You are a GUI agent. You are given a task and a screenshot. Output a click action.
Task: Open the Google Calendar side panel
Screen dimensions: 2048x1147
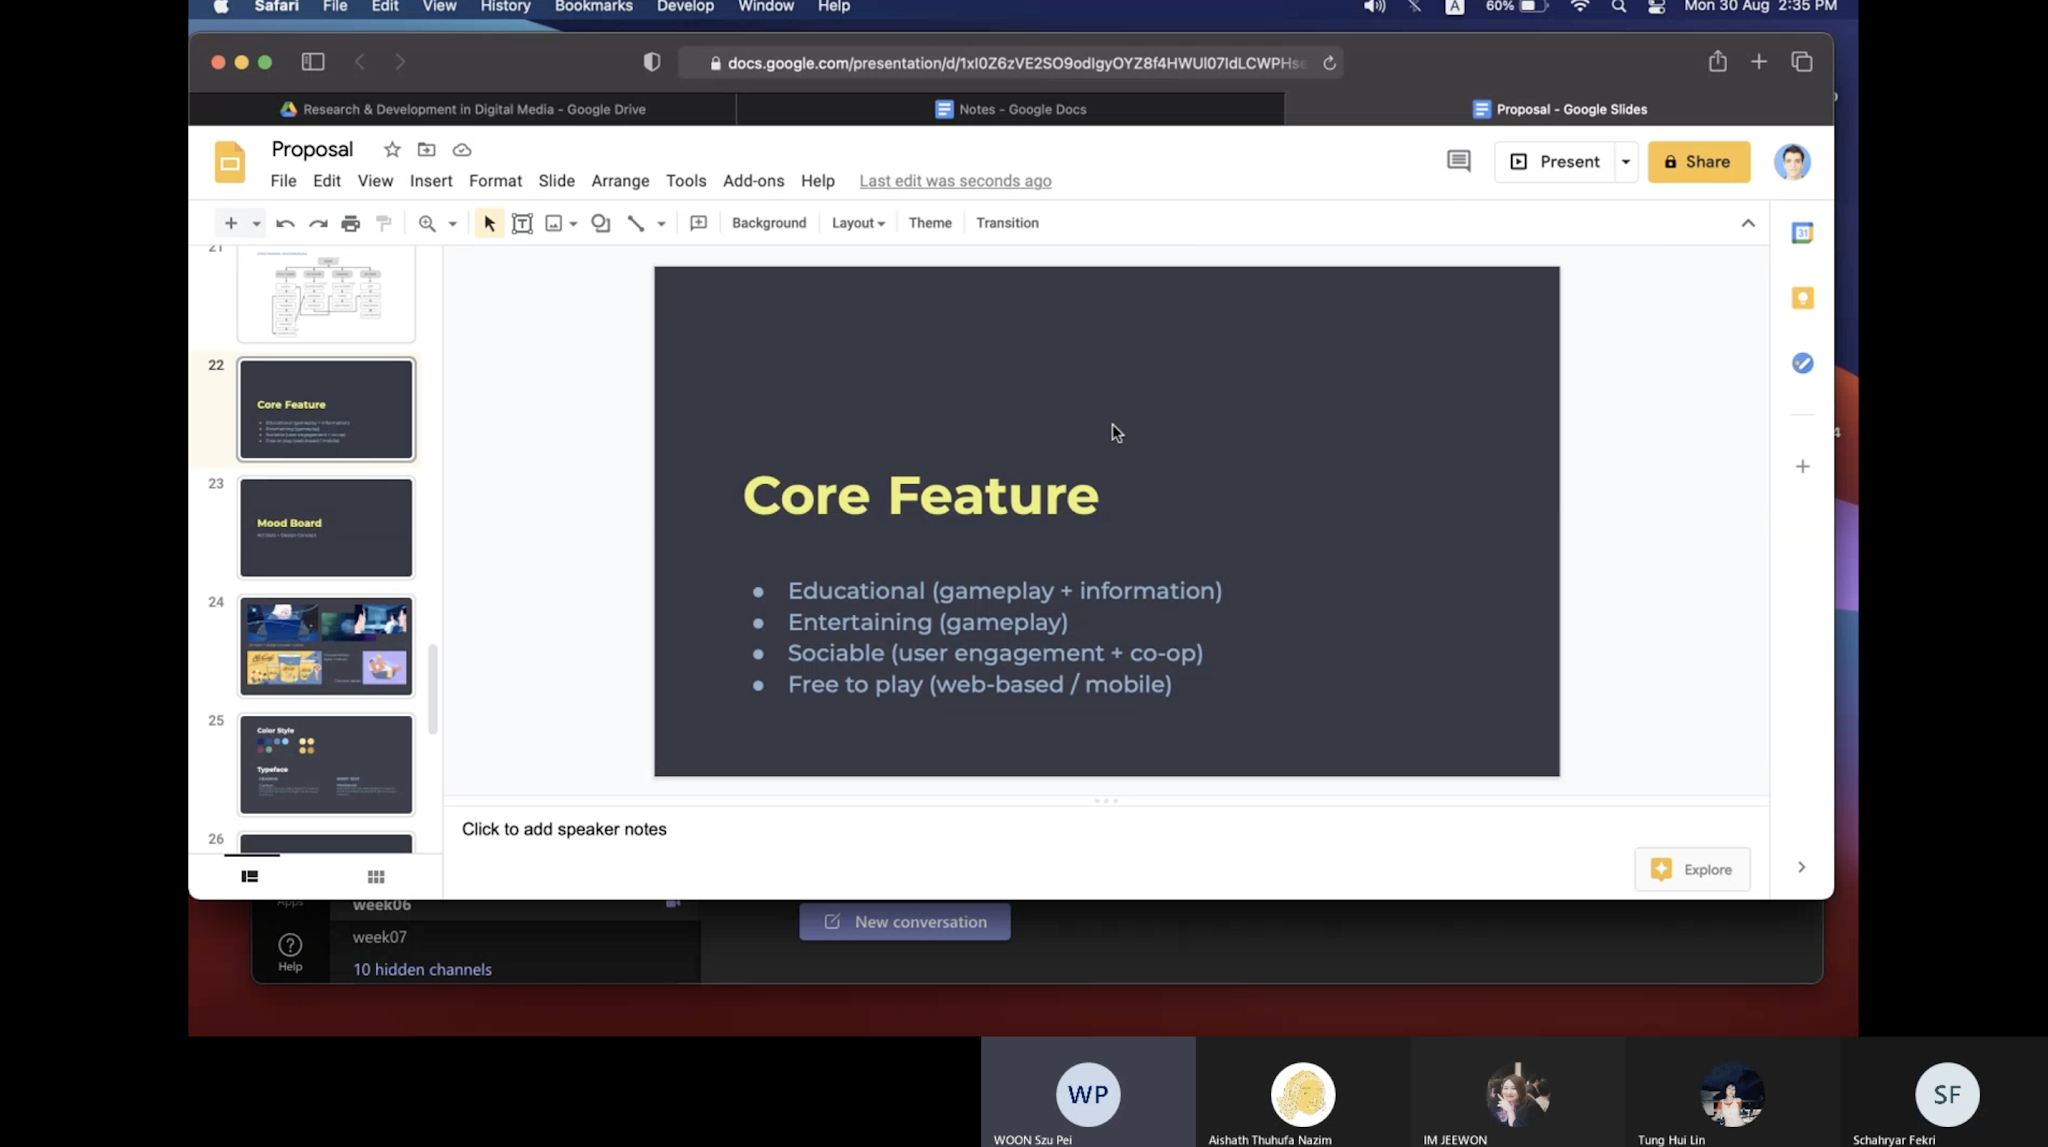(1802, 233)
